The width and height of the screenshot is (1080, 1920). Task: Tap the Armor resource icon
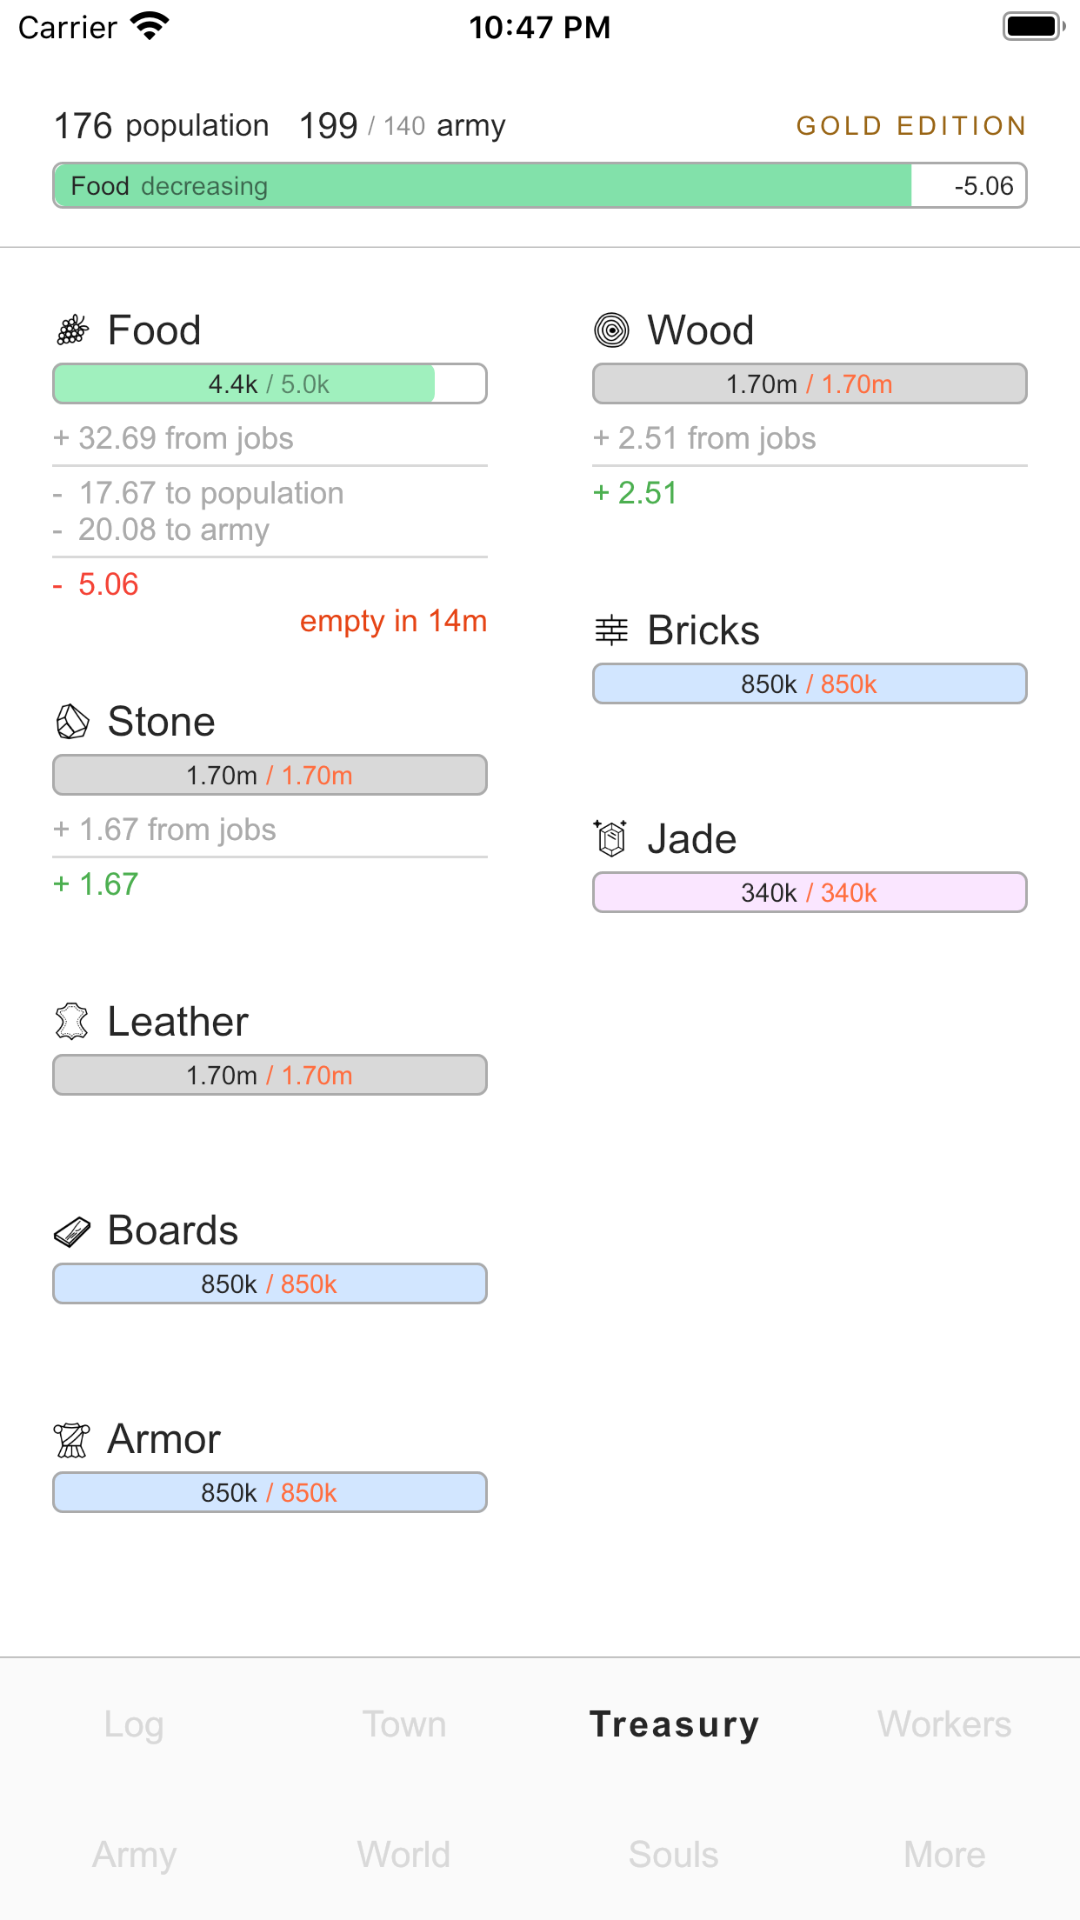(72, 1439)
